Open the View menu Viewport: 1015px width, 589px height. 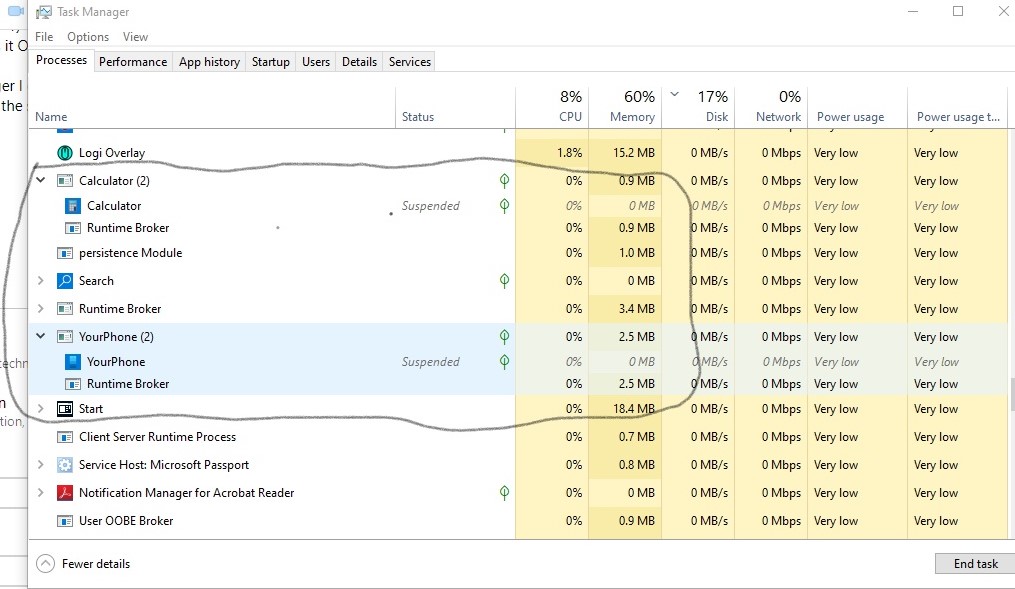[135, 37]
